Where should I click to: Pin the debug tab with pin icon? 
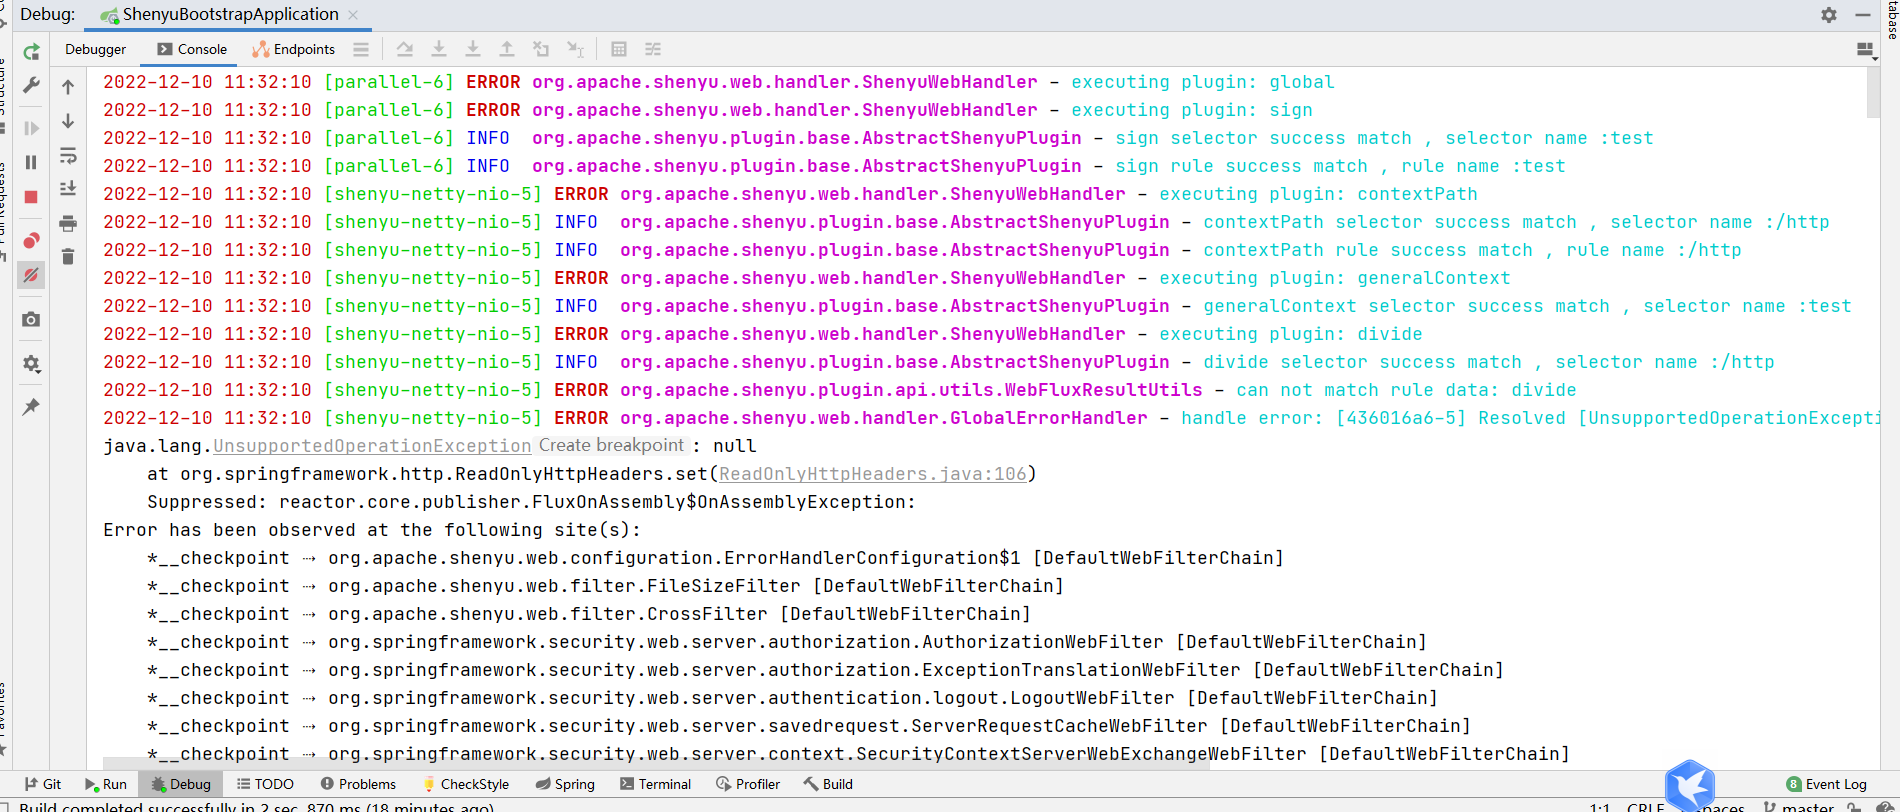[31, 407]
